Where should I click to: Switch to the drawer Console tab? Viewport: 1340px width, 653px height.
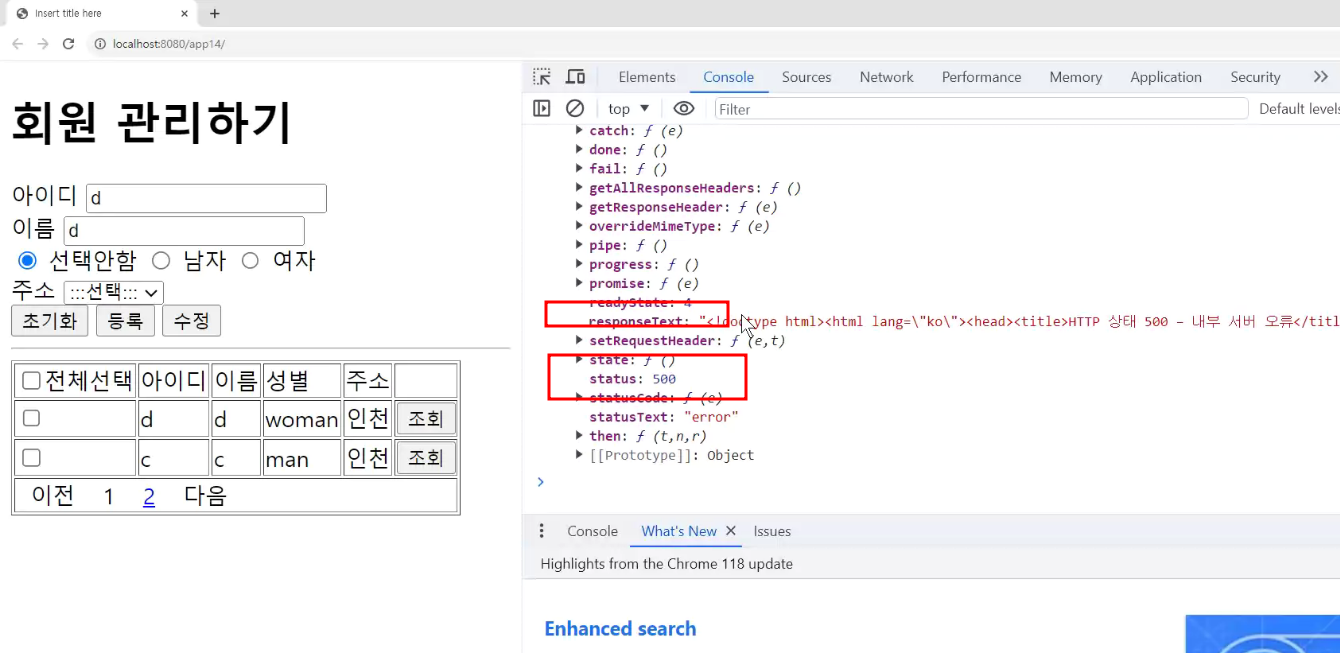point(593,531)
